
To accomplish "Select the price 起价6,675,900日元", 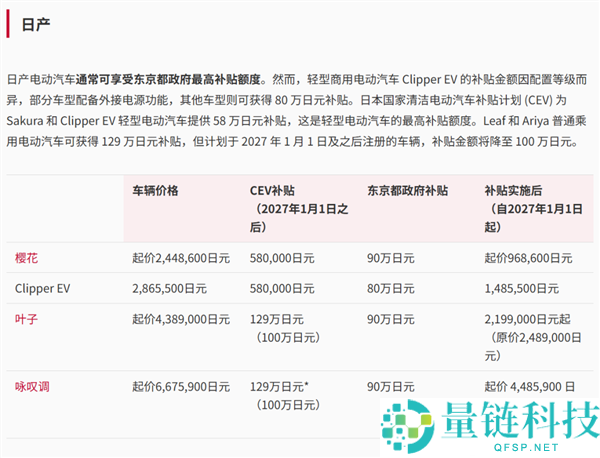I will coord(181,386).
